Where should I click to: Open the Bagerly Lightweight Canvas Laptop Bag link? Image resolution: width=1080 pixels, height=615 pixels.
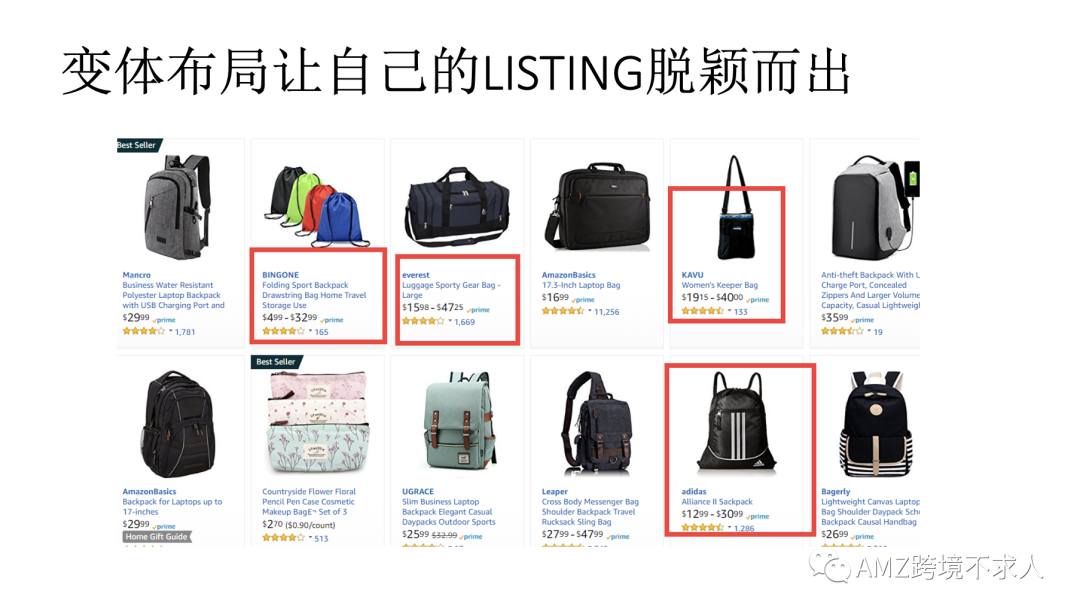point(870,512)
